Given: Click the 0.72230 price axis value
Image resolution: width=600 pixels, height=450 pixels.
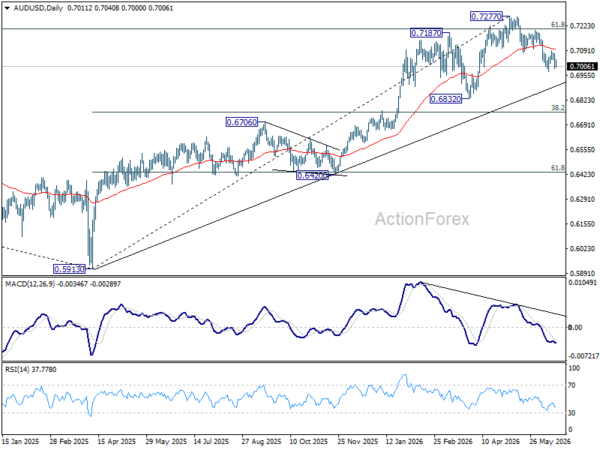Looking at the screenshot, I should 582,26.
